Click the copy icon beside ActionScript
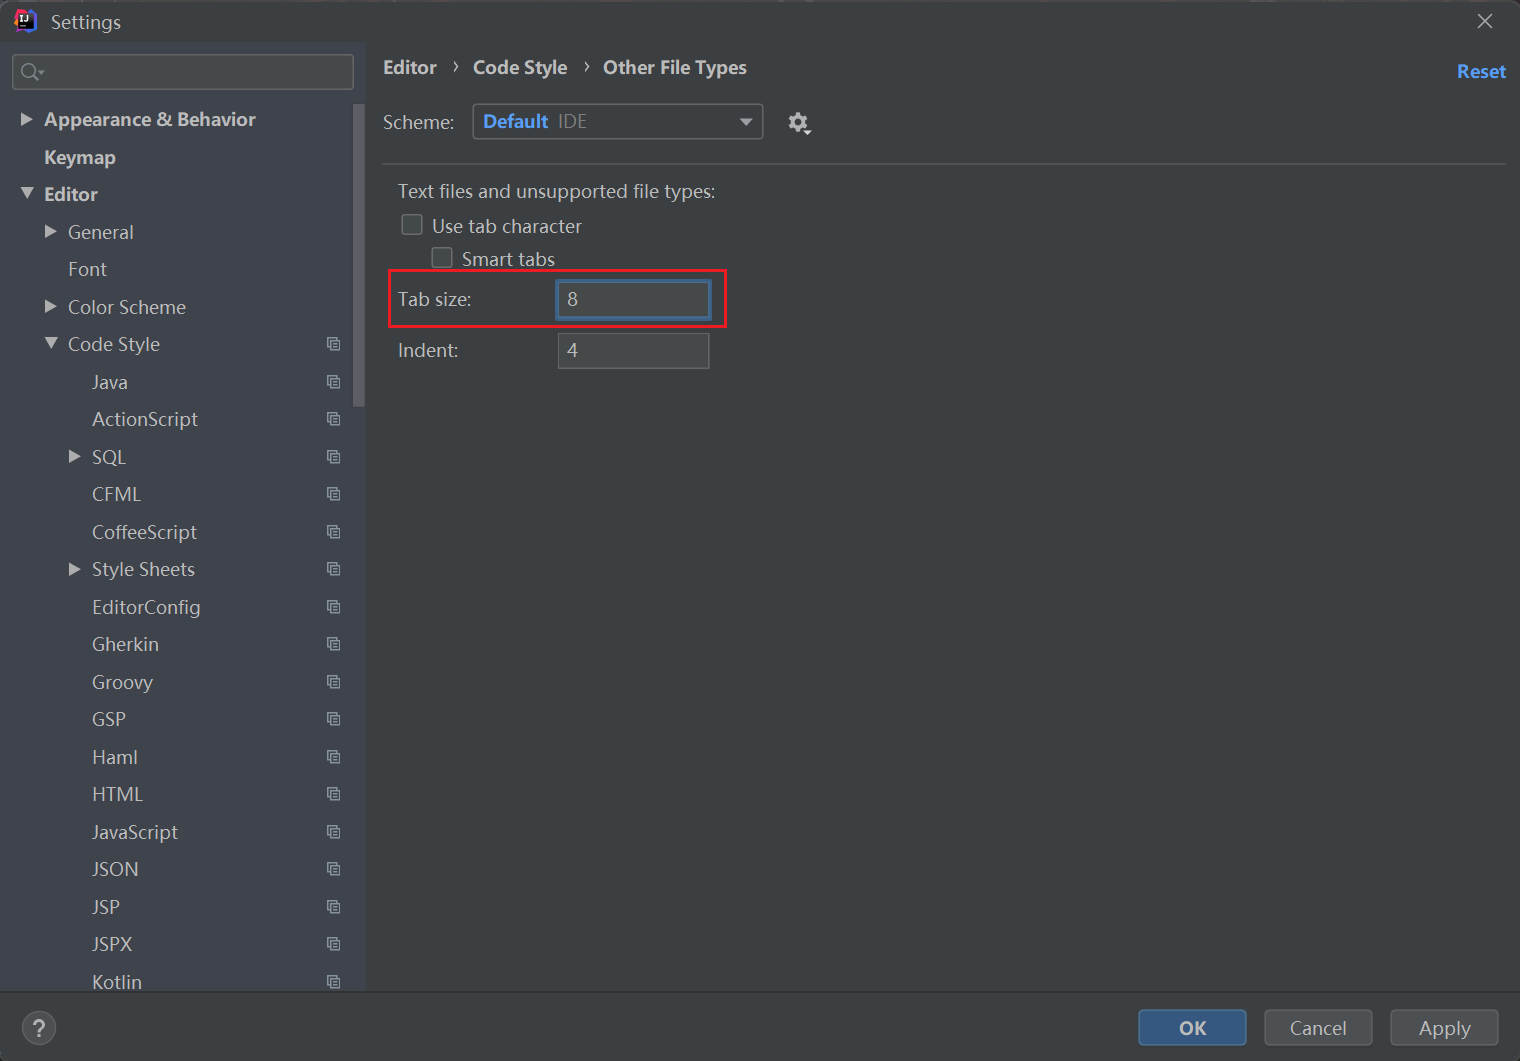The height and width of the screenshot is (1061, 1520). 334,419
